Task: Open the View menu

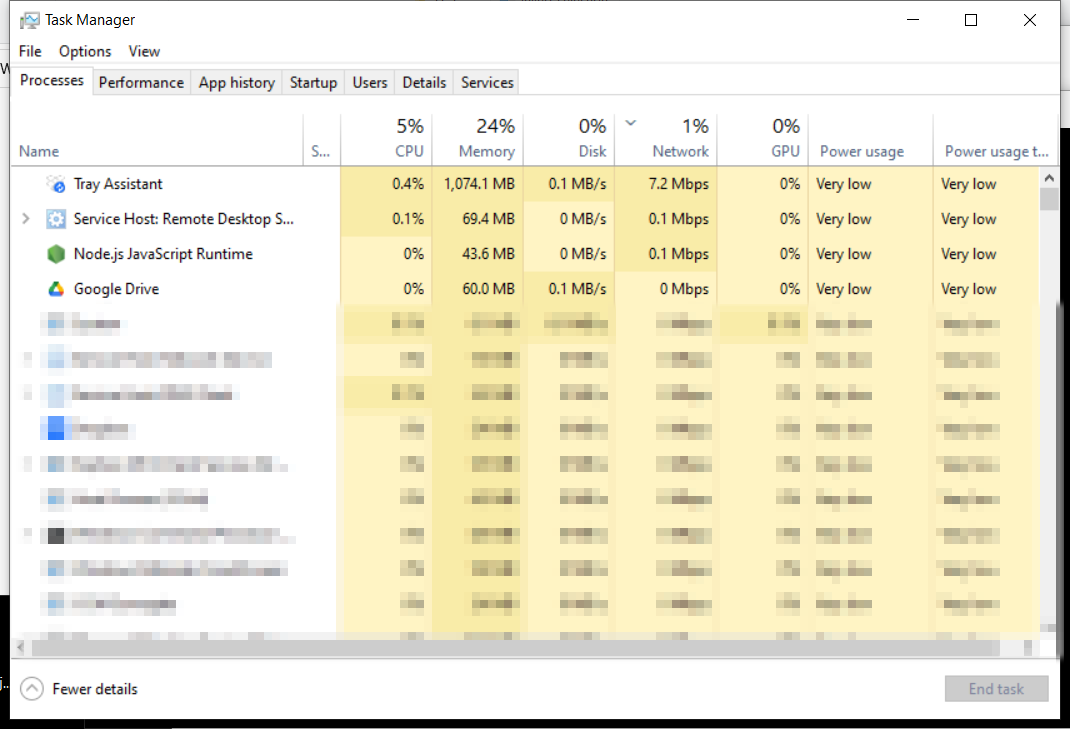Action: pyautogui.click(x=144, y=51)
